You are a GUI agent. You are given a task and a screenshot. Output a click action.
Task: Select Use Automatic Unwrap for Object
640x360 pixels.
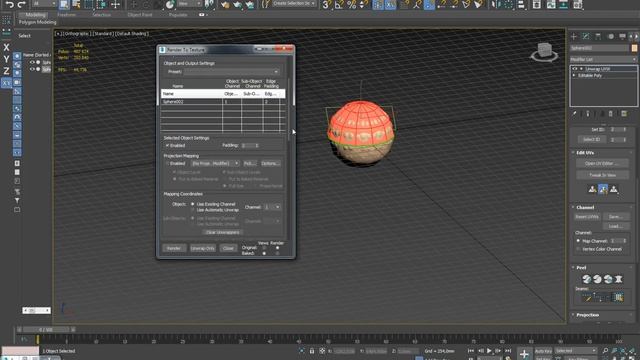(193, 210)
